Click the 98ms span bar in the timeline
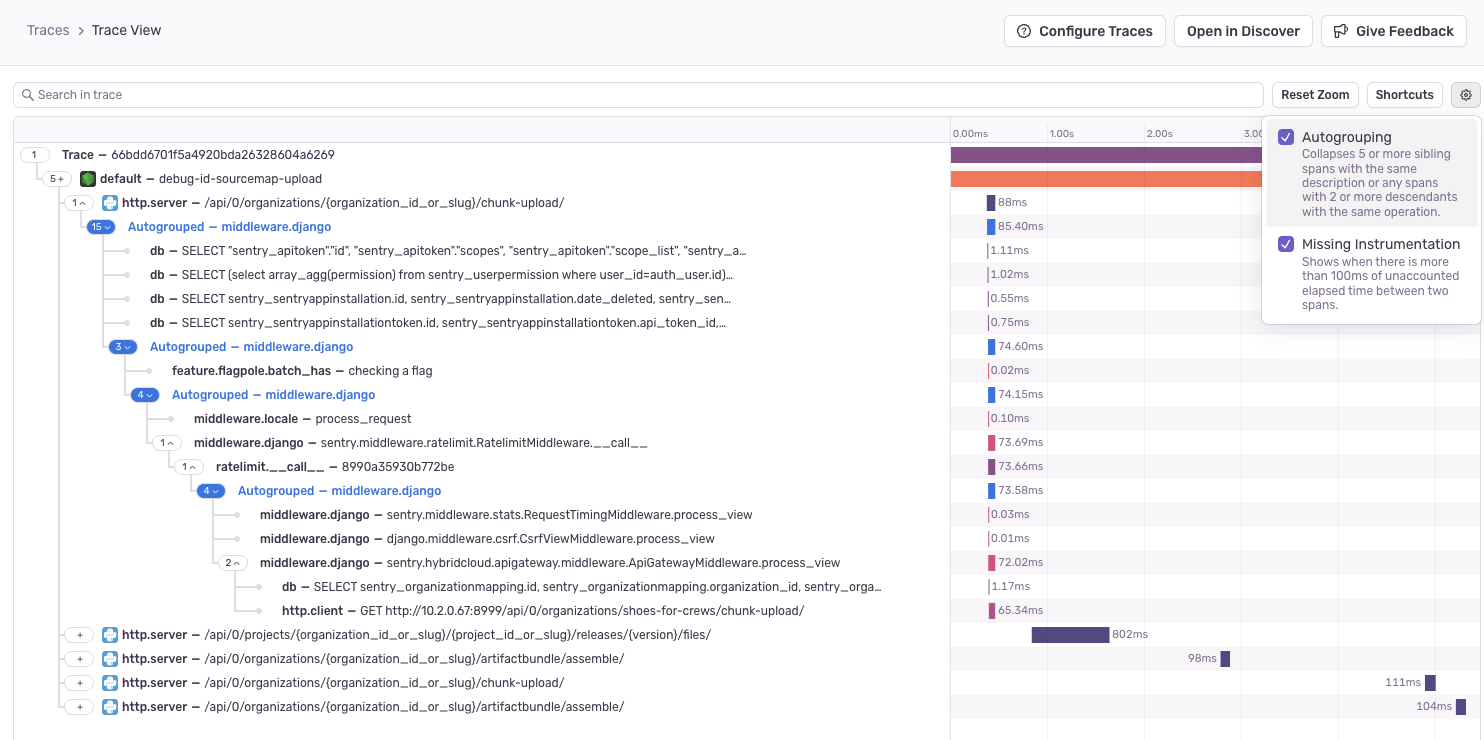1484x740 pixels. (1225, 659)
